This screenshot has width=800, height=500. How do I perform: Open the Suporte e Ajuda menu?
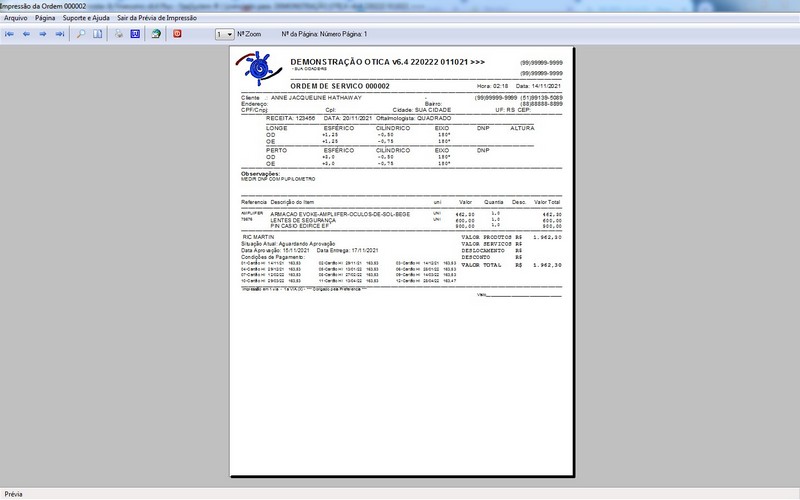[x=86, y=18]
